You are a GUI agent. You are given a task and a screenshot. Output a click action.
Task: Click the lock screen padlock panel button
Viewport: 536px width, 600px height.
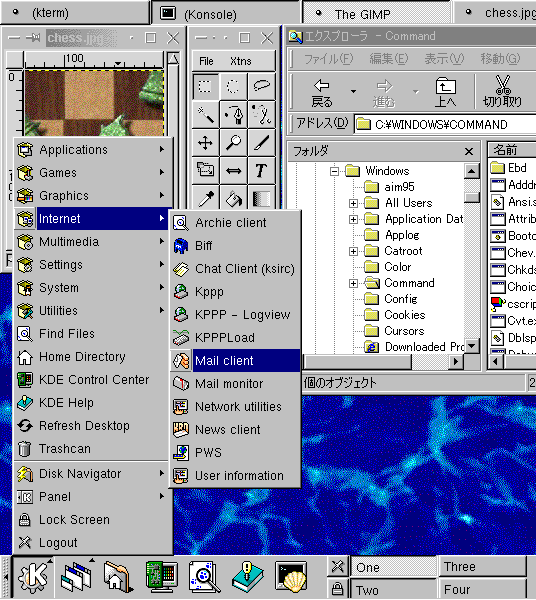(x=337, y=589)
